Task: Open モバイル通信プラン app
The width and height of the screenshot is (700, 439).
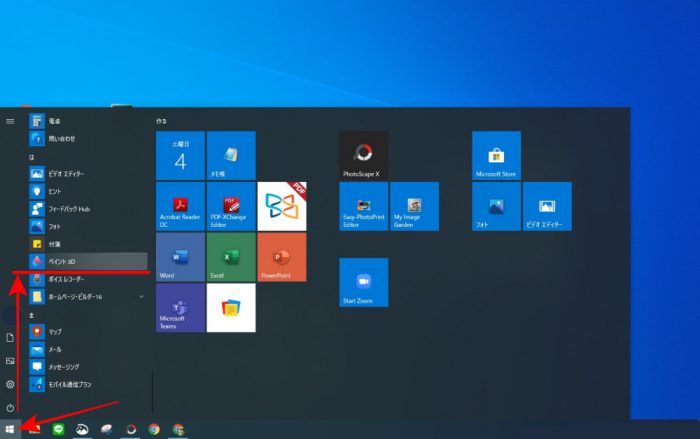Action: 88,384
